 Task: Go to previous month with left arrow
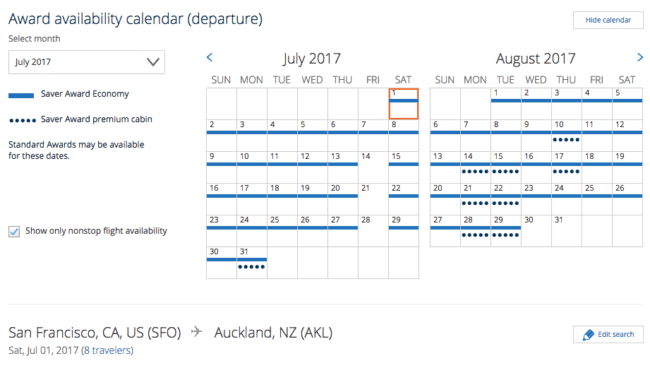tap(210, 57)
